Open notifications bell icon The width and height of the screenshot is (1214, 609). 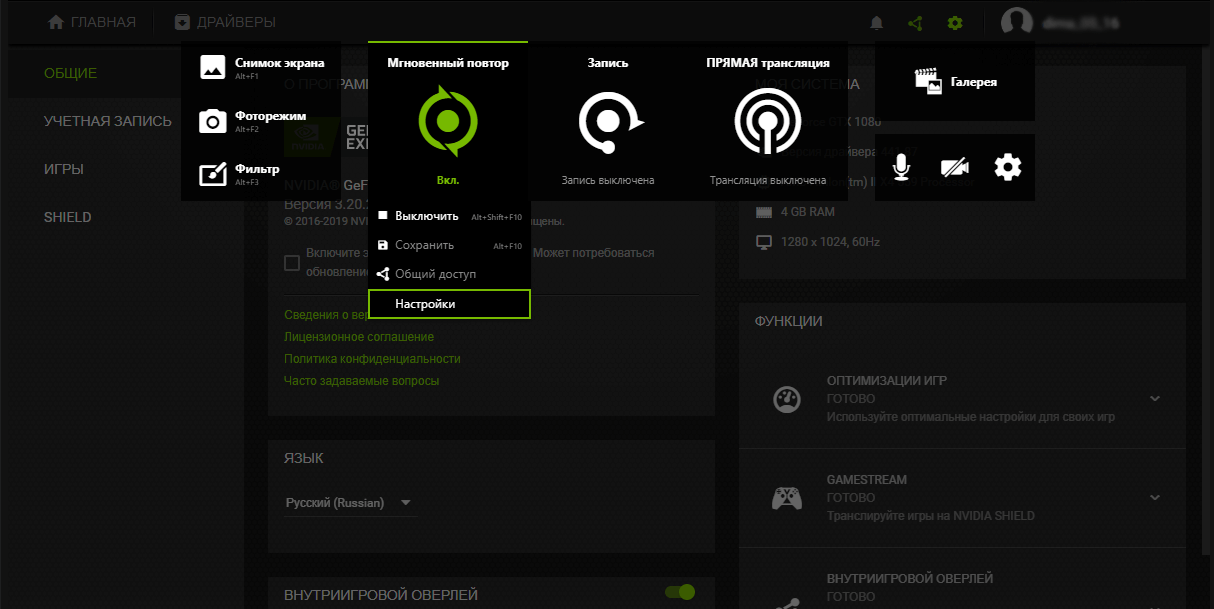877,22
